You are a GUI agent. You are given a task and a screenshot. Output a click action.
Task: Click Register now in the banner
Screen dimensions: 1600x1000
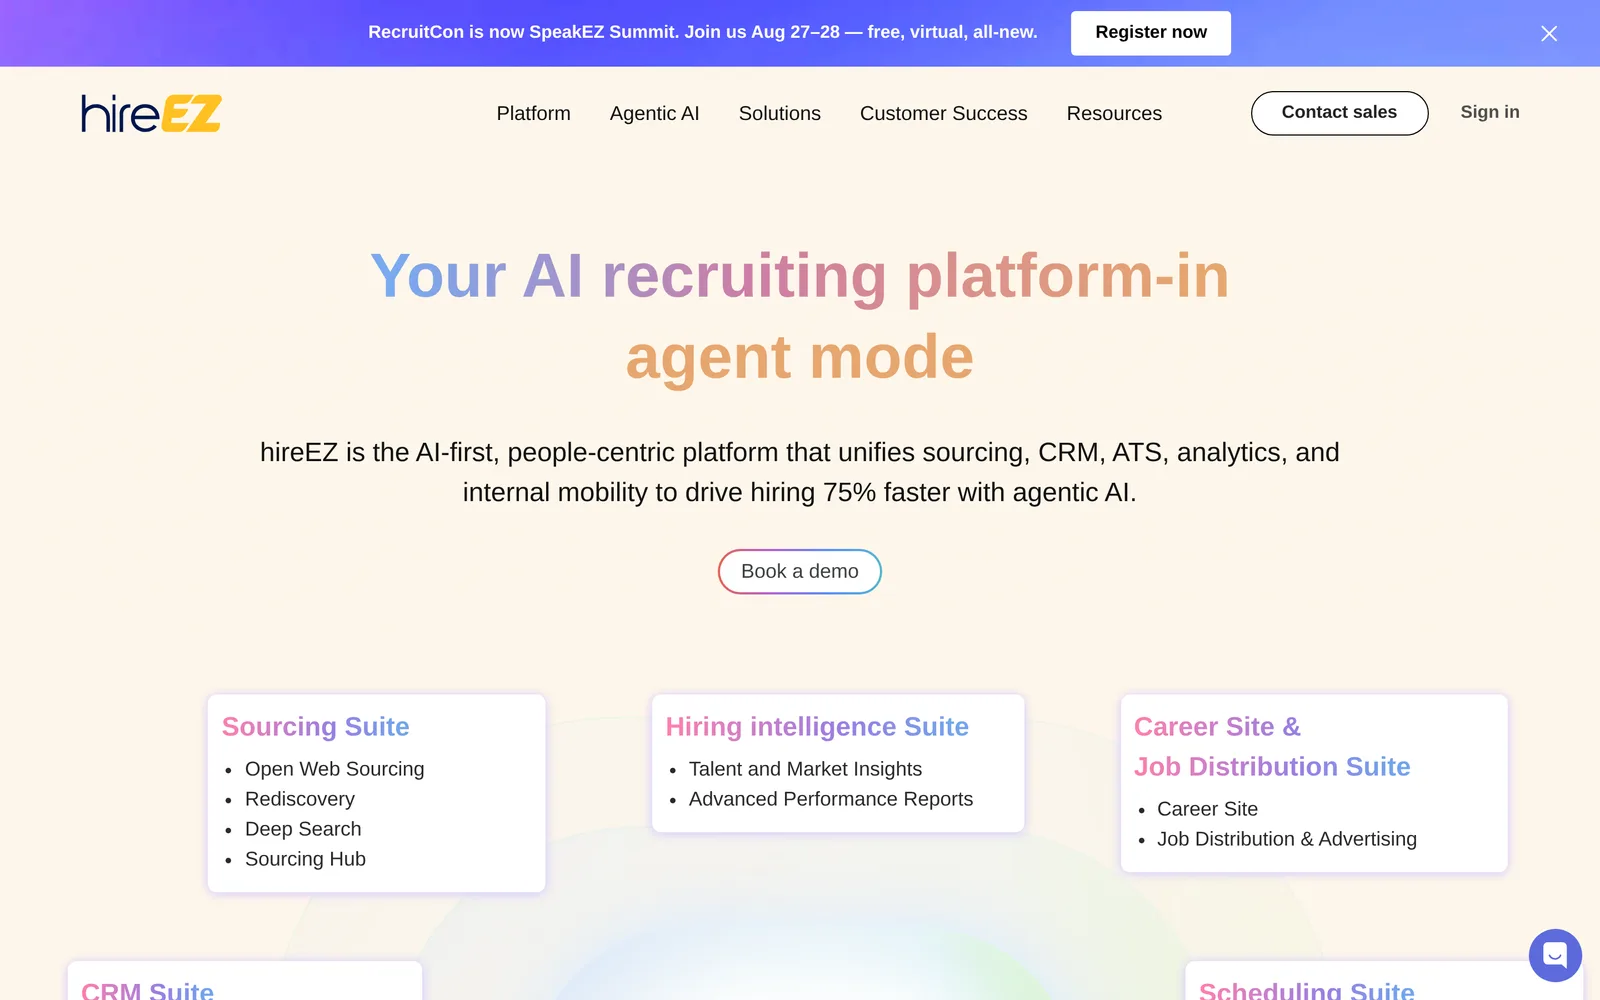click(x=1151, y=33)
